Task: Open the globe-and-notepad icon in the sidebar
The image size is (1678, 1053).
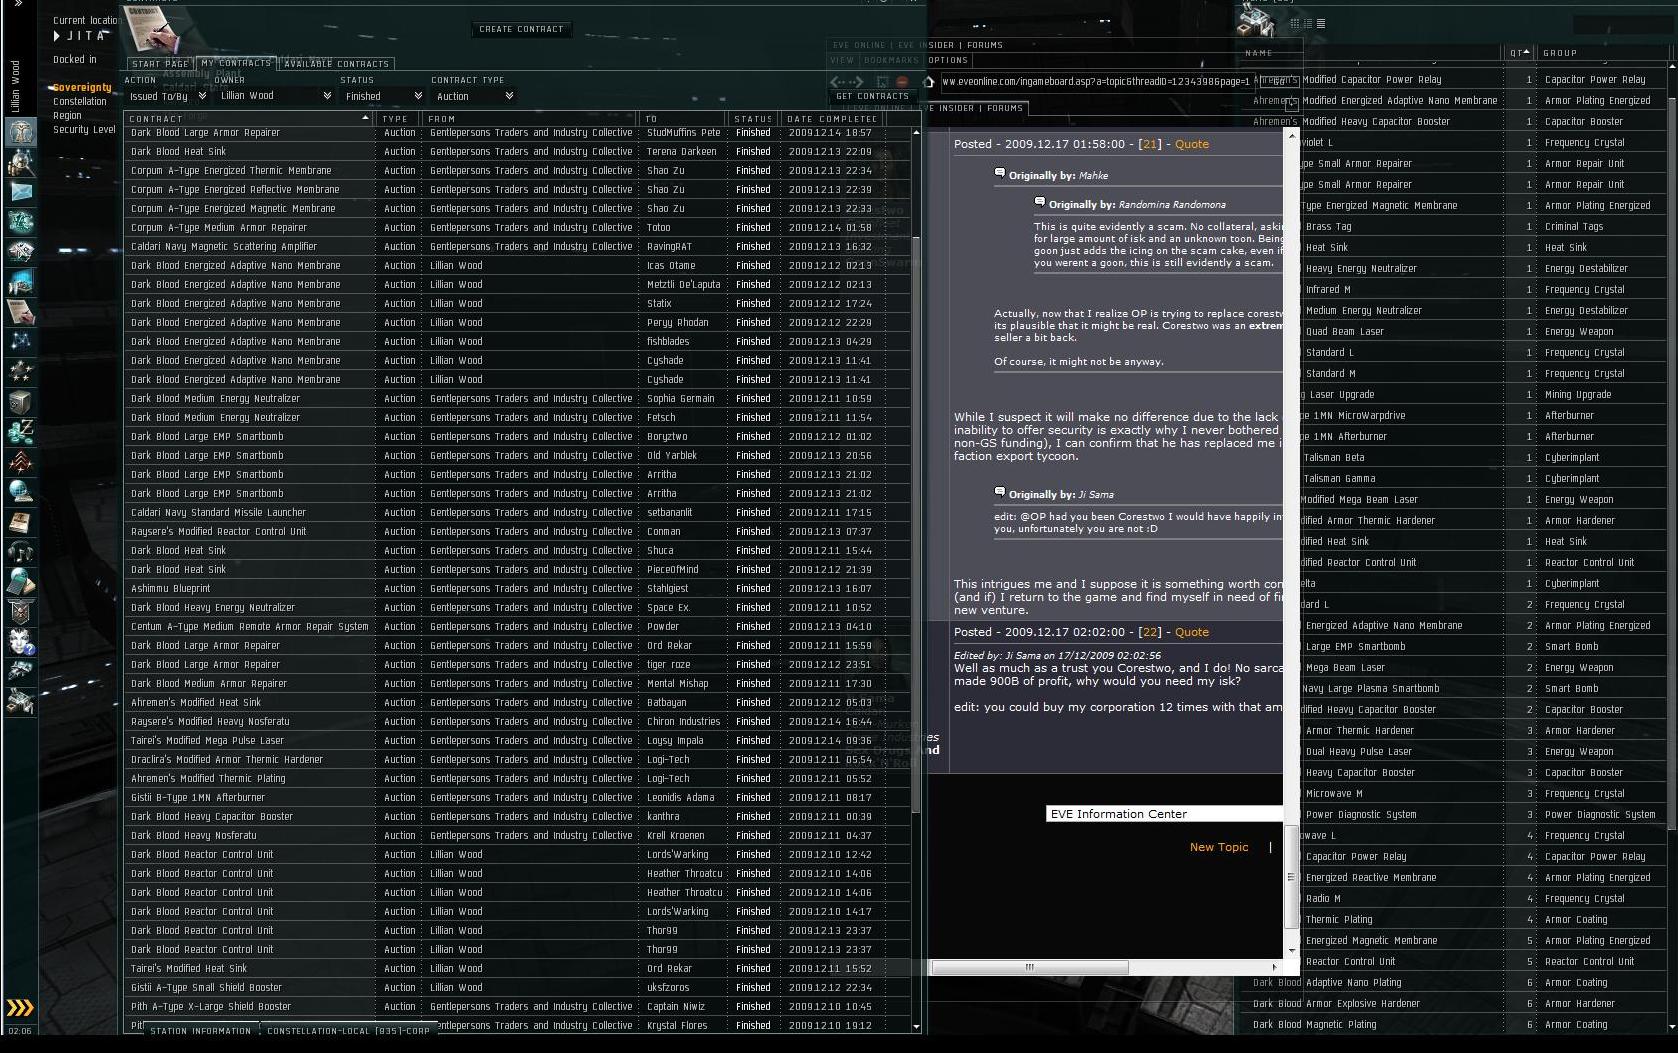Action: click(20, 581)
